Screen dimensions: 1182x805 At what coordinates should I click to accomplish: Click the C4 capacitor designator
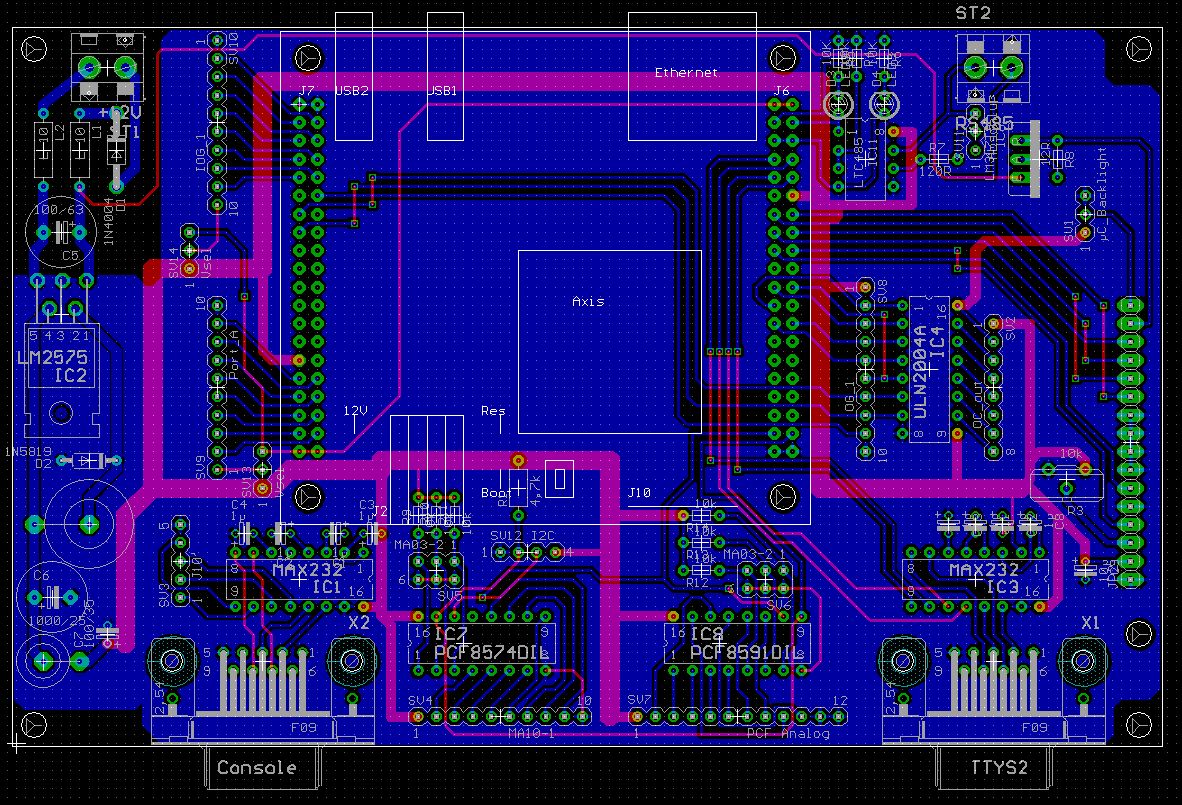tap(239, 504)
